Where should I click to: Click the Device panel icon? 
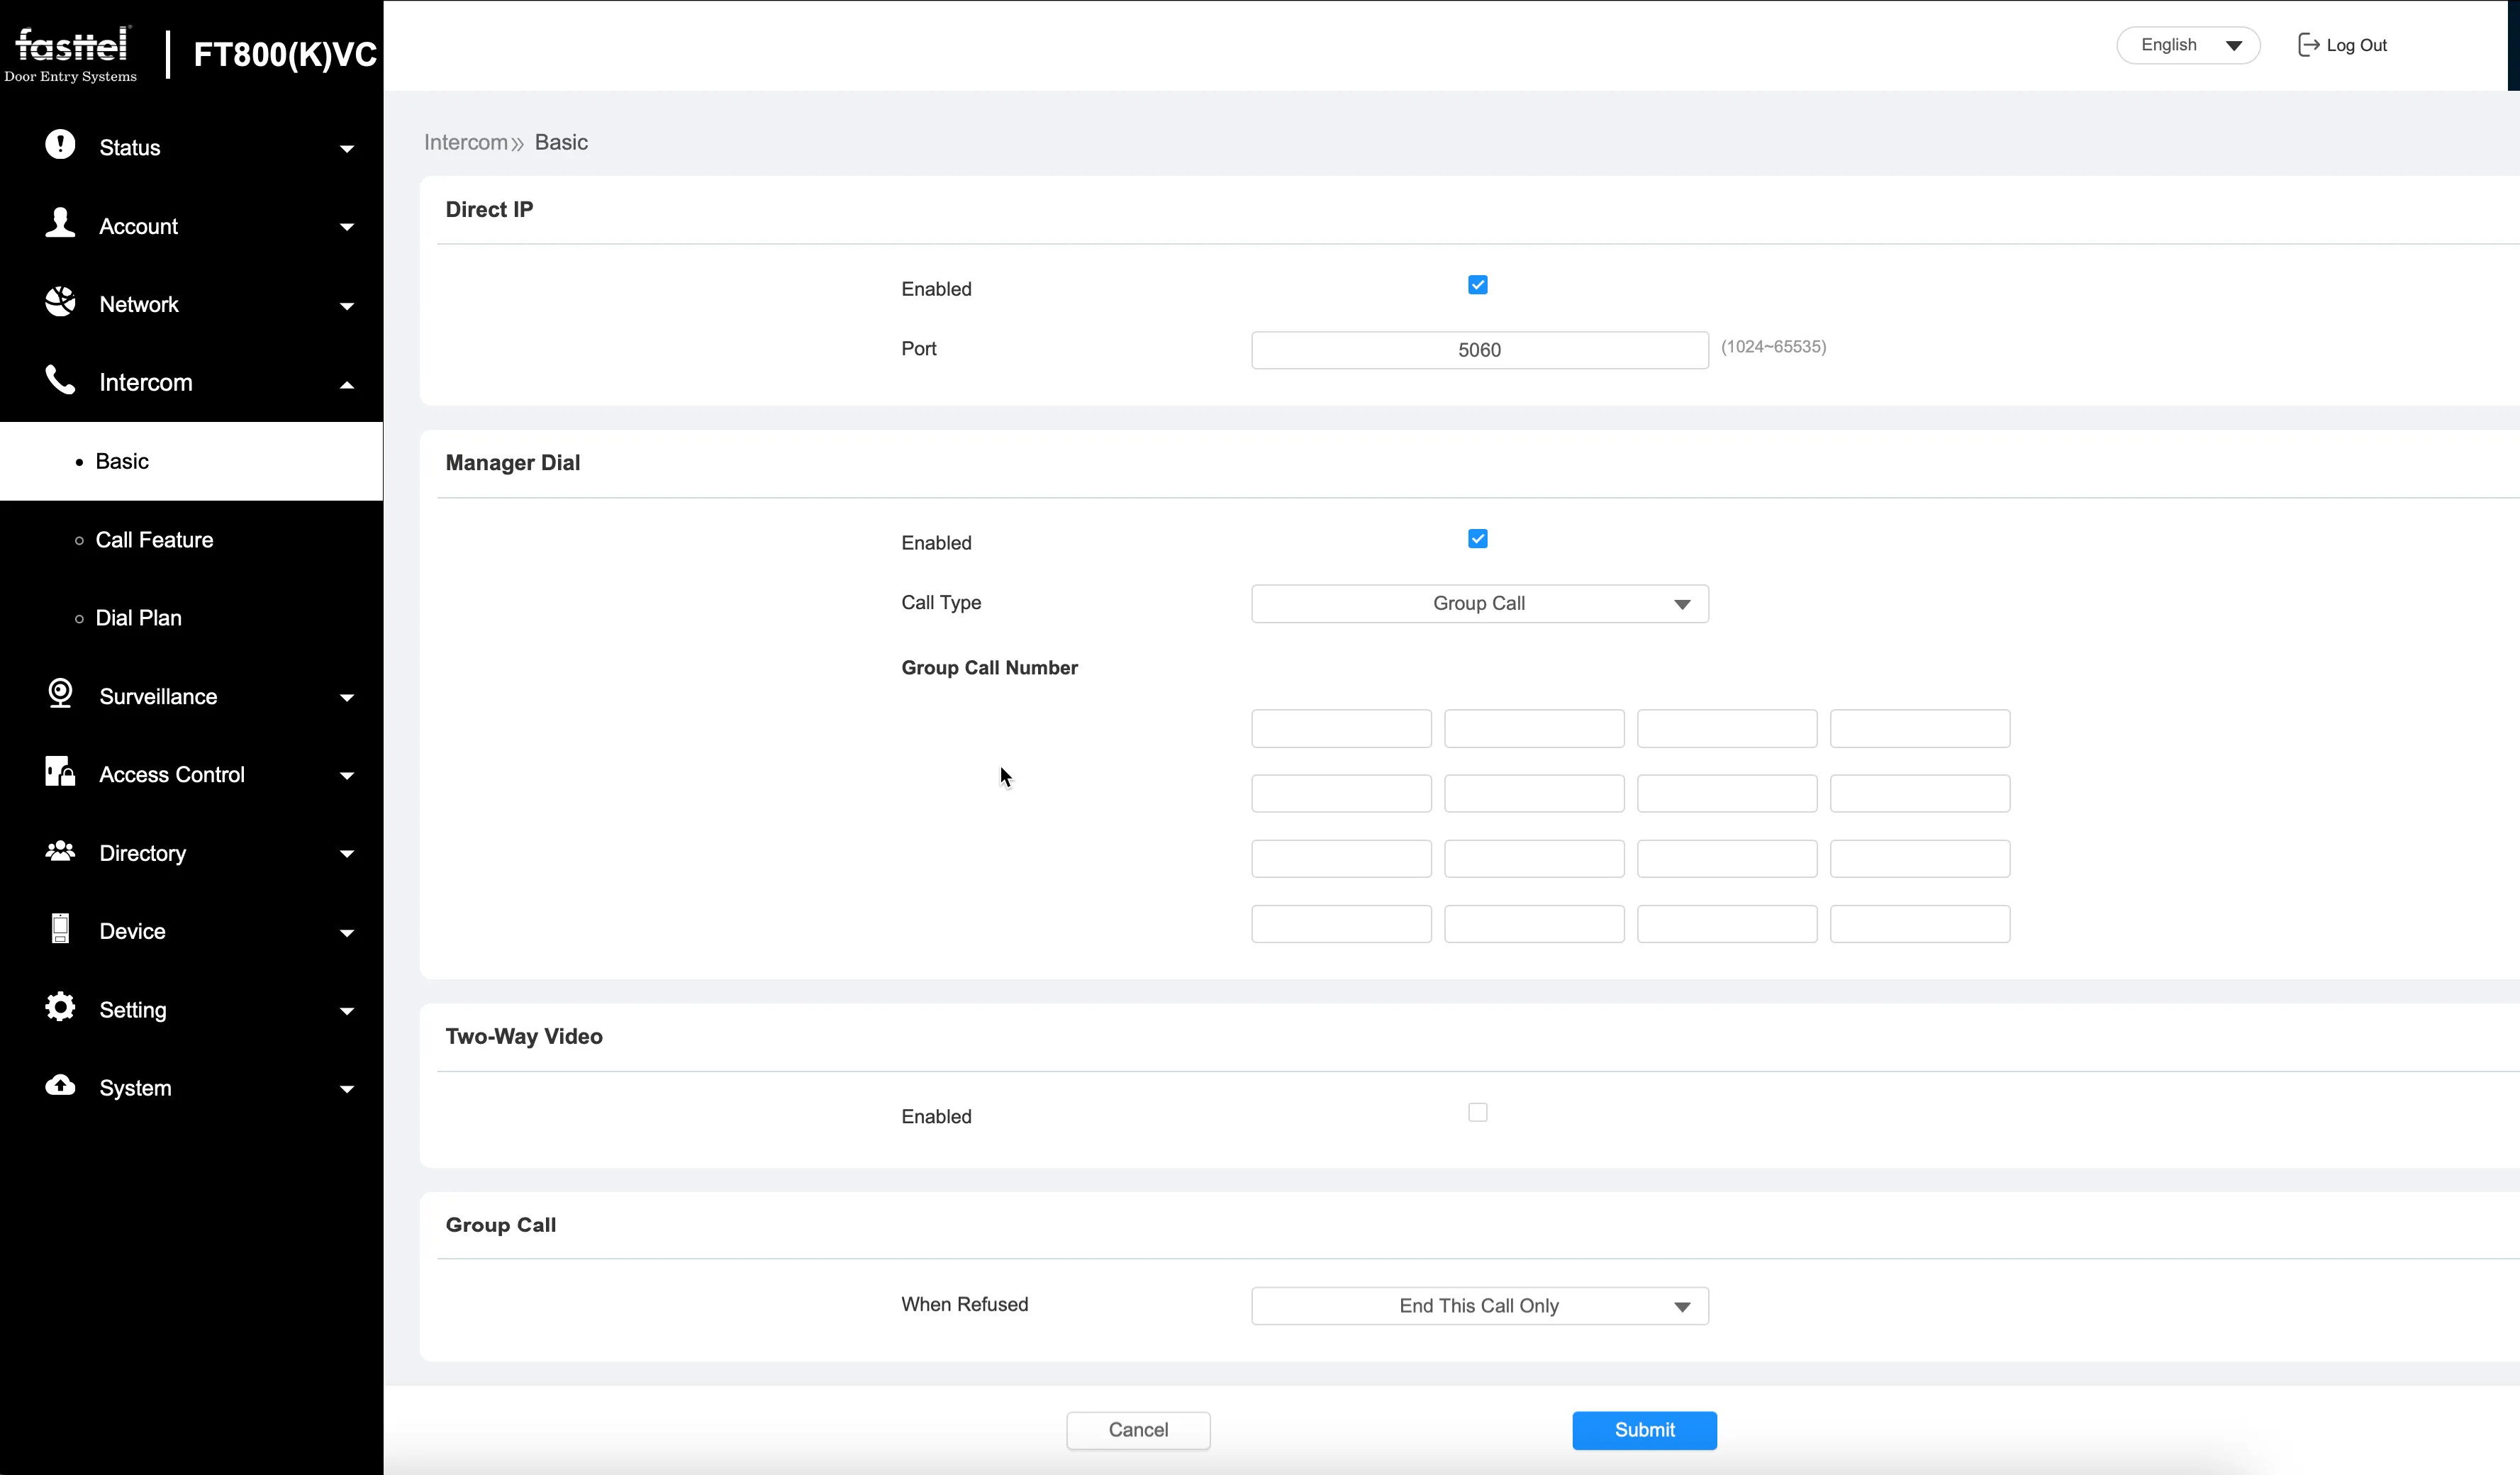click(60, 929)
